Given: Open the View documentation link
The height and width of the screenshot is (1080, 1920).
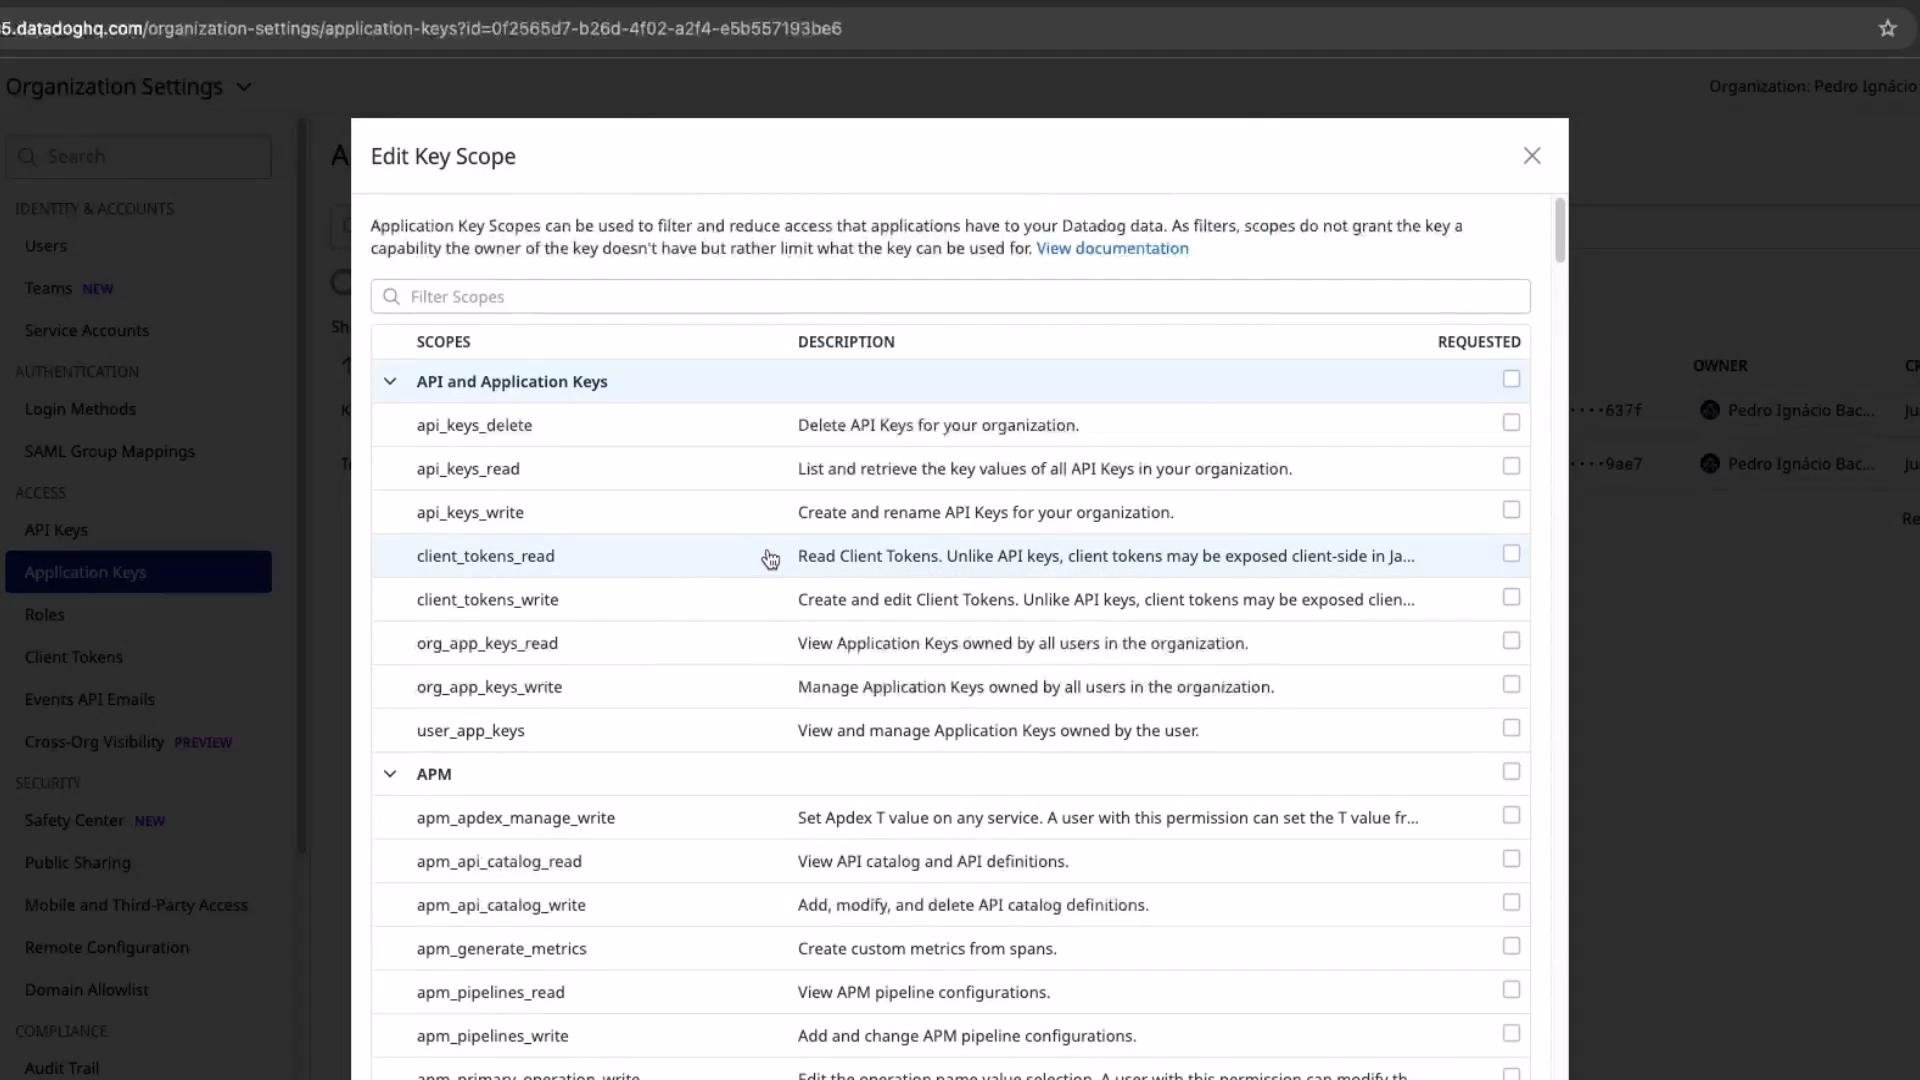Looking at the screenshot, I should [x=1112, y=249].
